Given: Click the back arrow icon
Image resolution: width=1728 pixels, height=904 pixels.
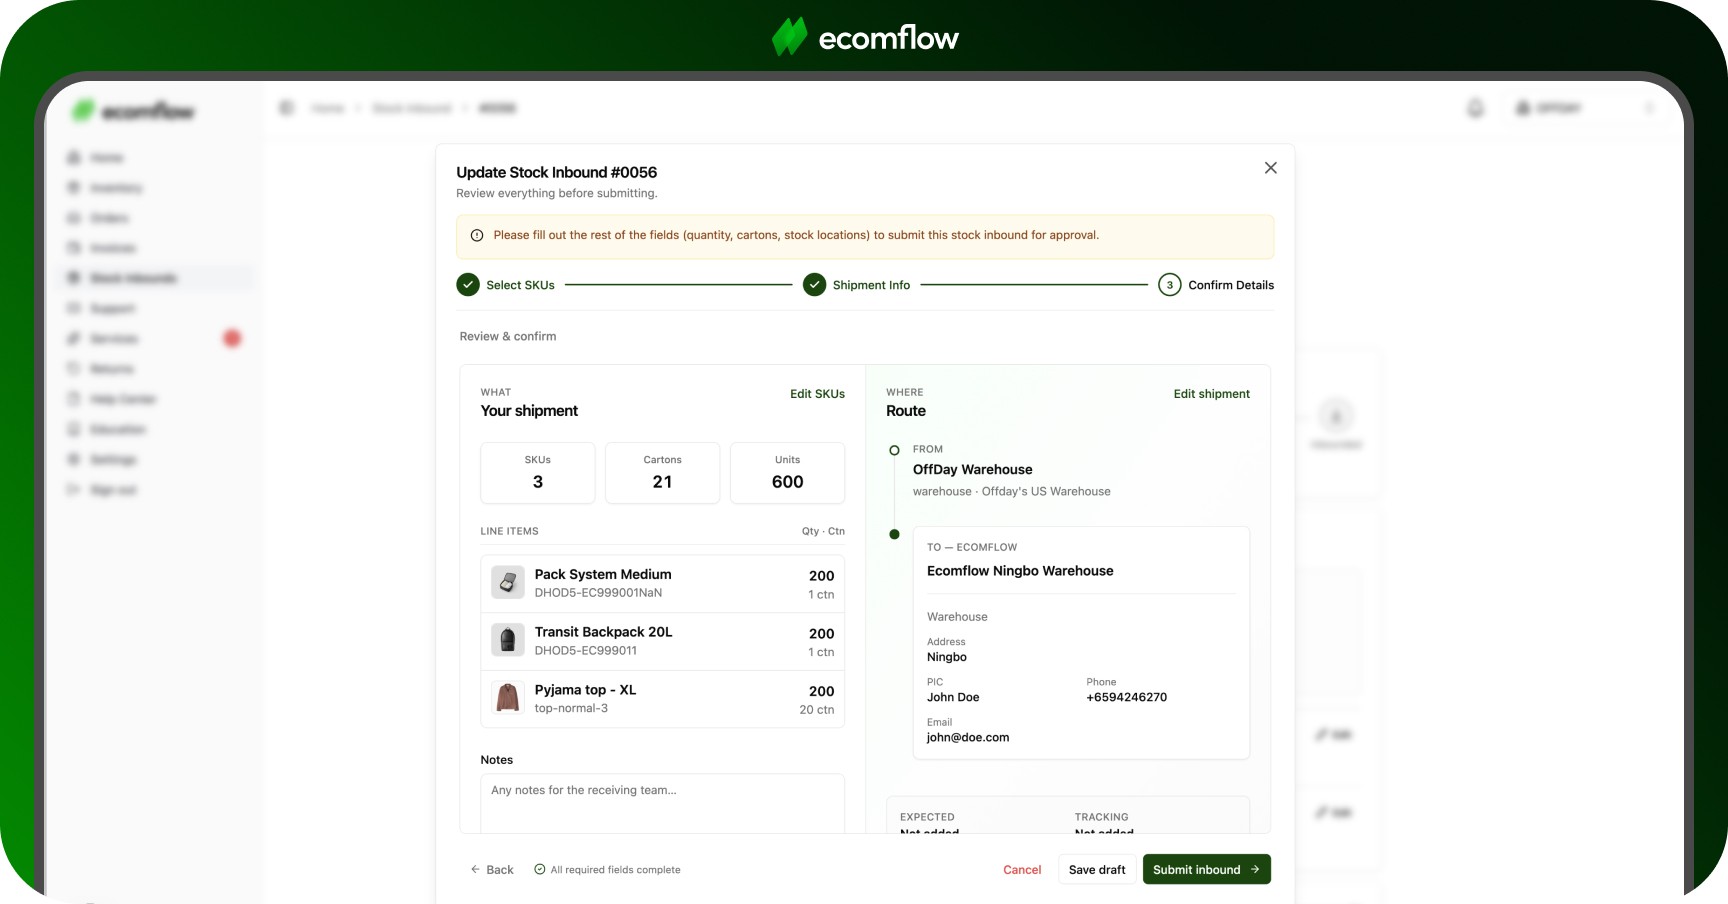Looking at the screenshot, I should coord(475,870).
